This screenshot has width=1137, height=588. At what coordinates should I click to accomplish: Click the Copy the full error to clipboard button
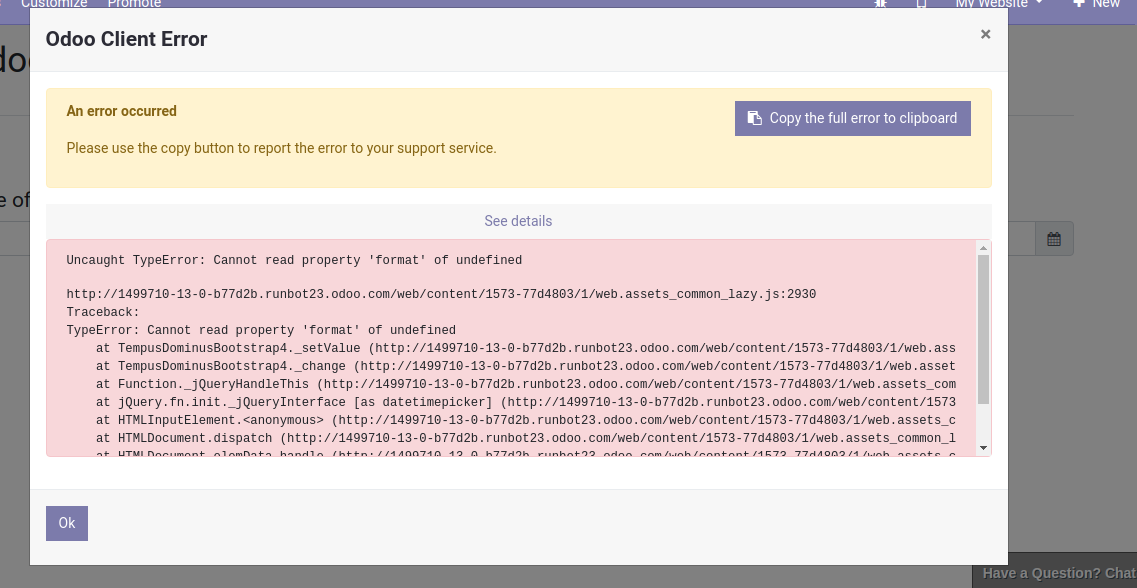(x=852, y=118)
